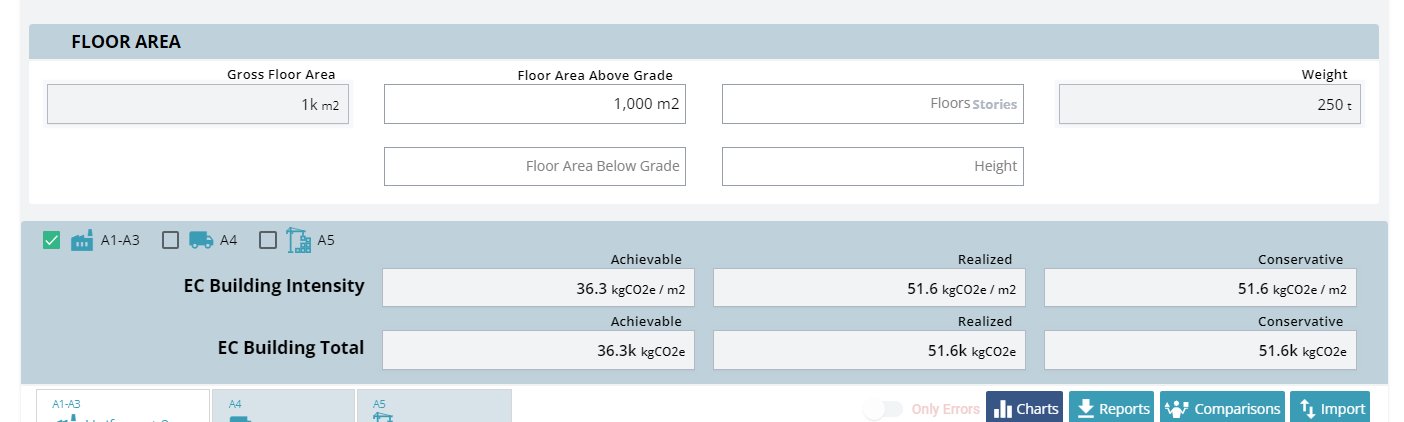Check the A5 stage checkbox
1404x422 pixels.
click(x=268, y=240)
